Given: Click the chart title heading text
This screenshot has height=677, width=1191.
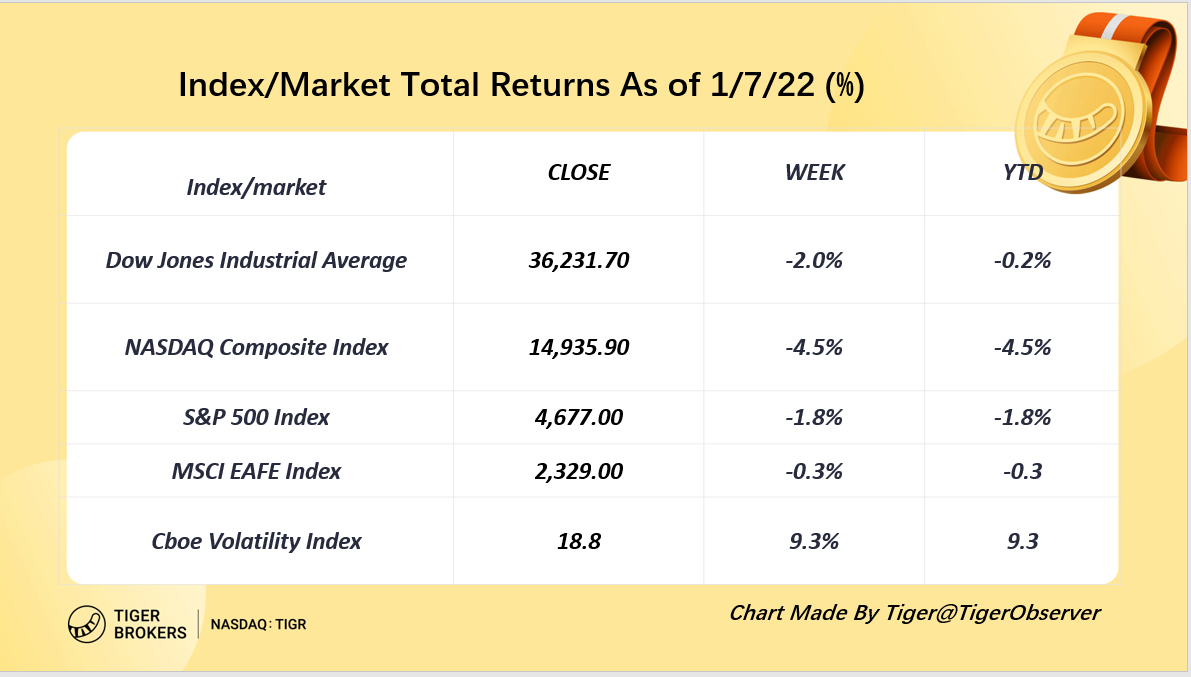Looking at the screenshot, I should [521, 86].
